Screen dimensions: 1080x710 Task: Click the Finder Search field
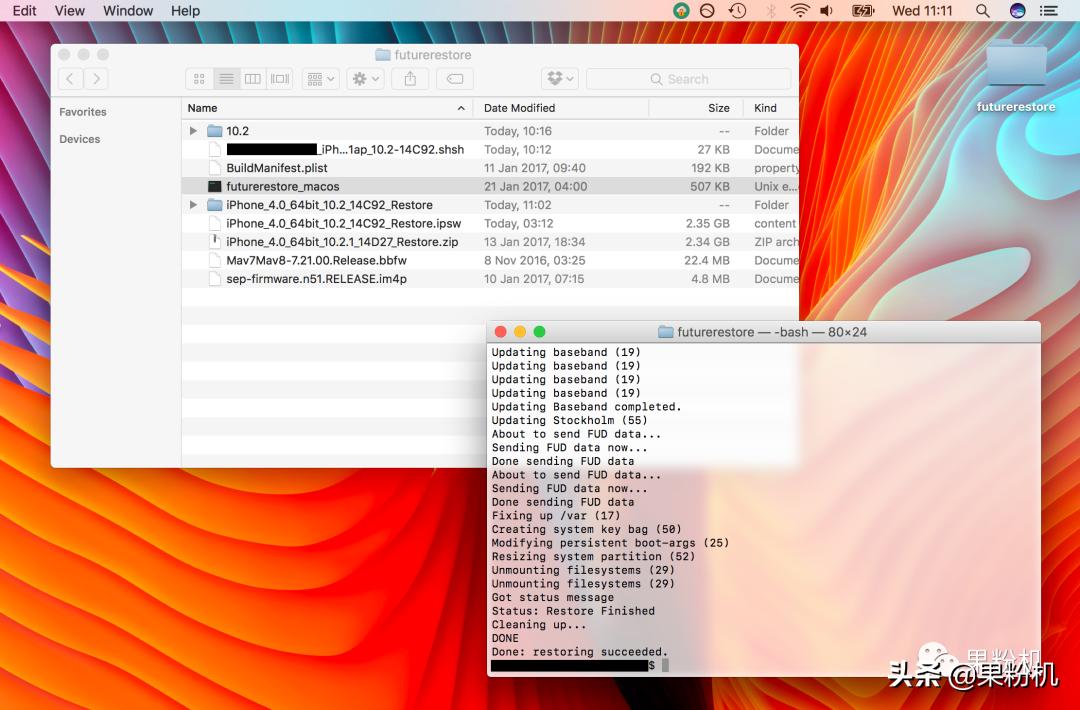(x=688, y=79)
